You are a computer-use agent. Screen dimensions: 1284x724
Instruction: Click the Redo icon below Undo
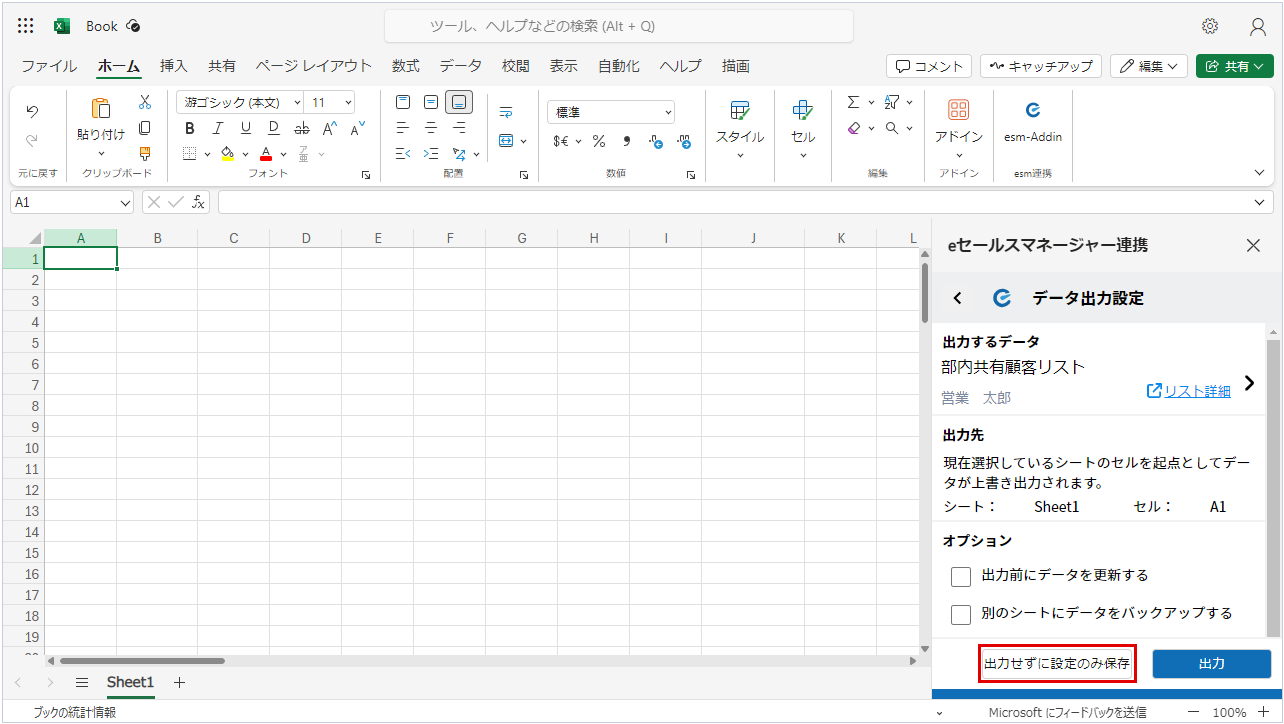[x=32, y=141]
